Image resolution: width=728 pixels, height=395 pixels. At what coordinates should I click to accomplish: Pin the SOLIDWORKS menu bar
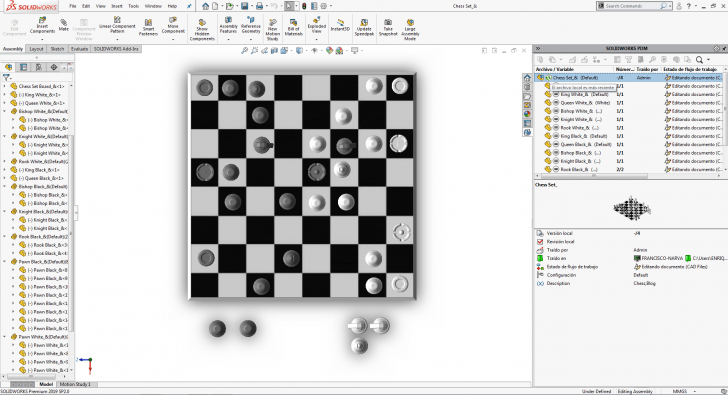pos(189,6)
